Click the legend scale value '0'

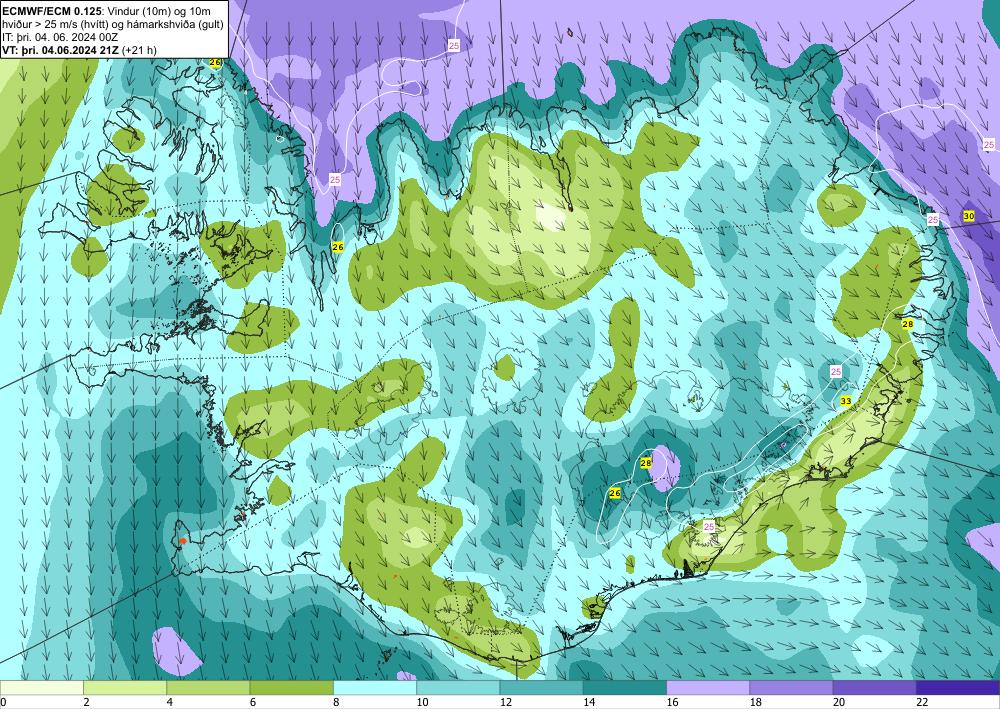pos(3,702)
